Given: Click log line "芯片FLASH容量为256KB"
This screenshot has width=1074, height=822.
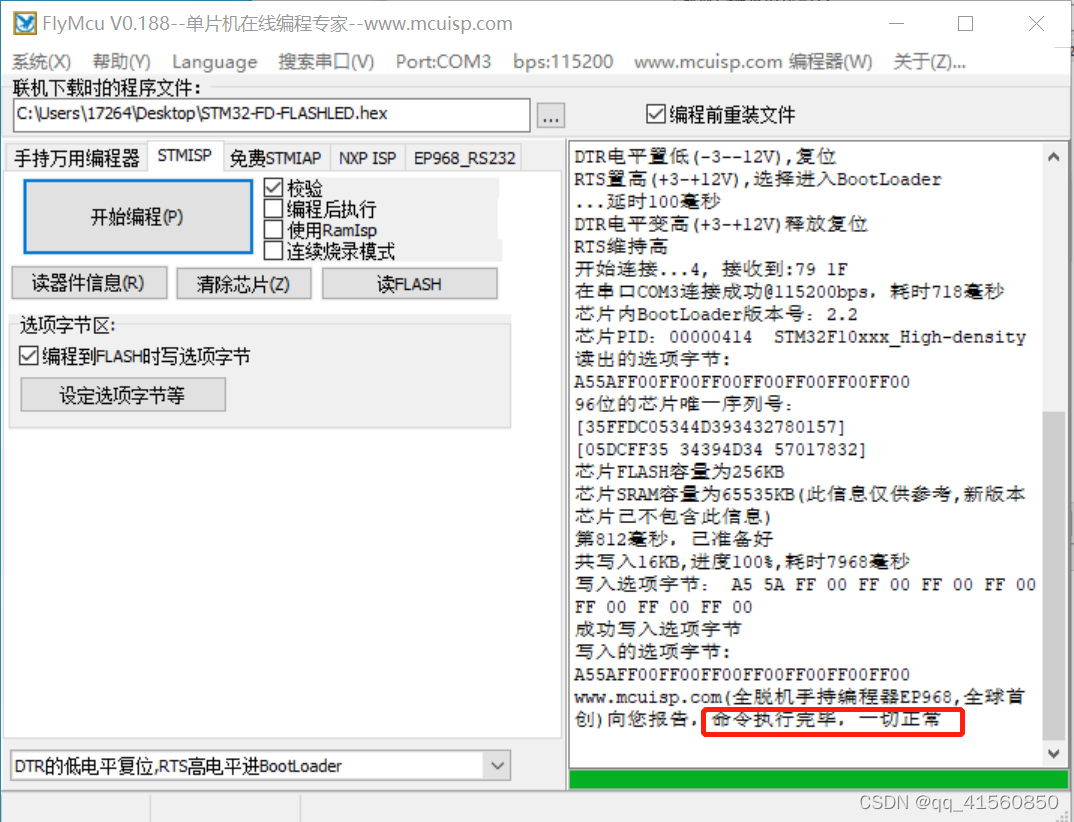Looking at the screenshot, I should (x=679, y=472).
